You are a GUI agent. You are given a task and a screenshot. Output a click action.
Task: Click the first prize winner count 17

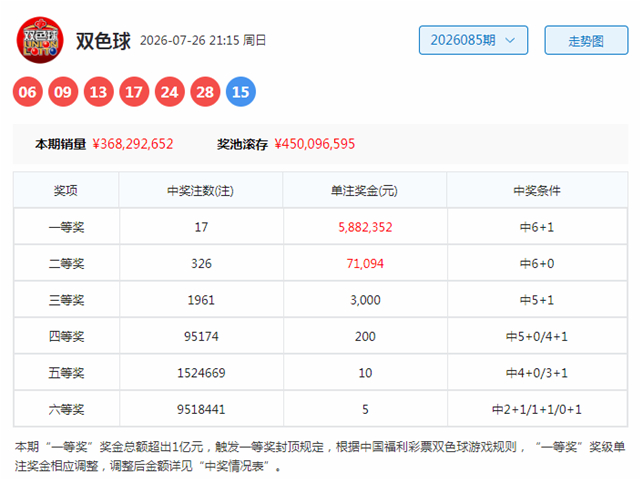pyautogui.click(x=201, y=227)
